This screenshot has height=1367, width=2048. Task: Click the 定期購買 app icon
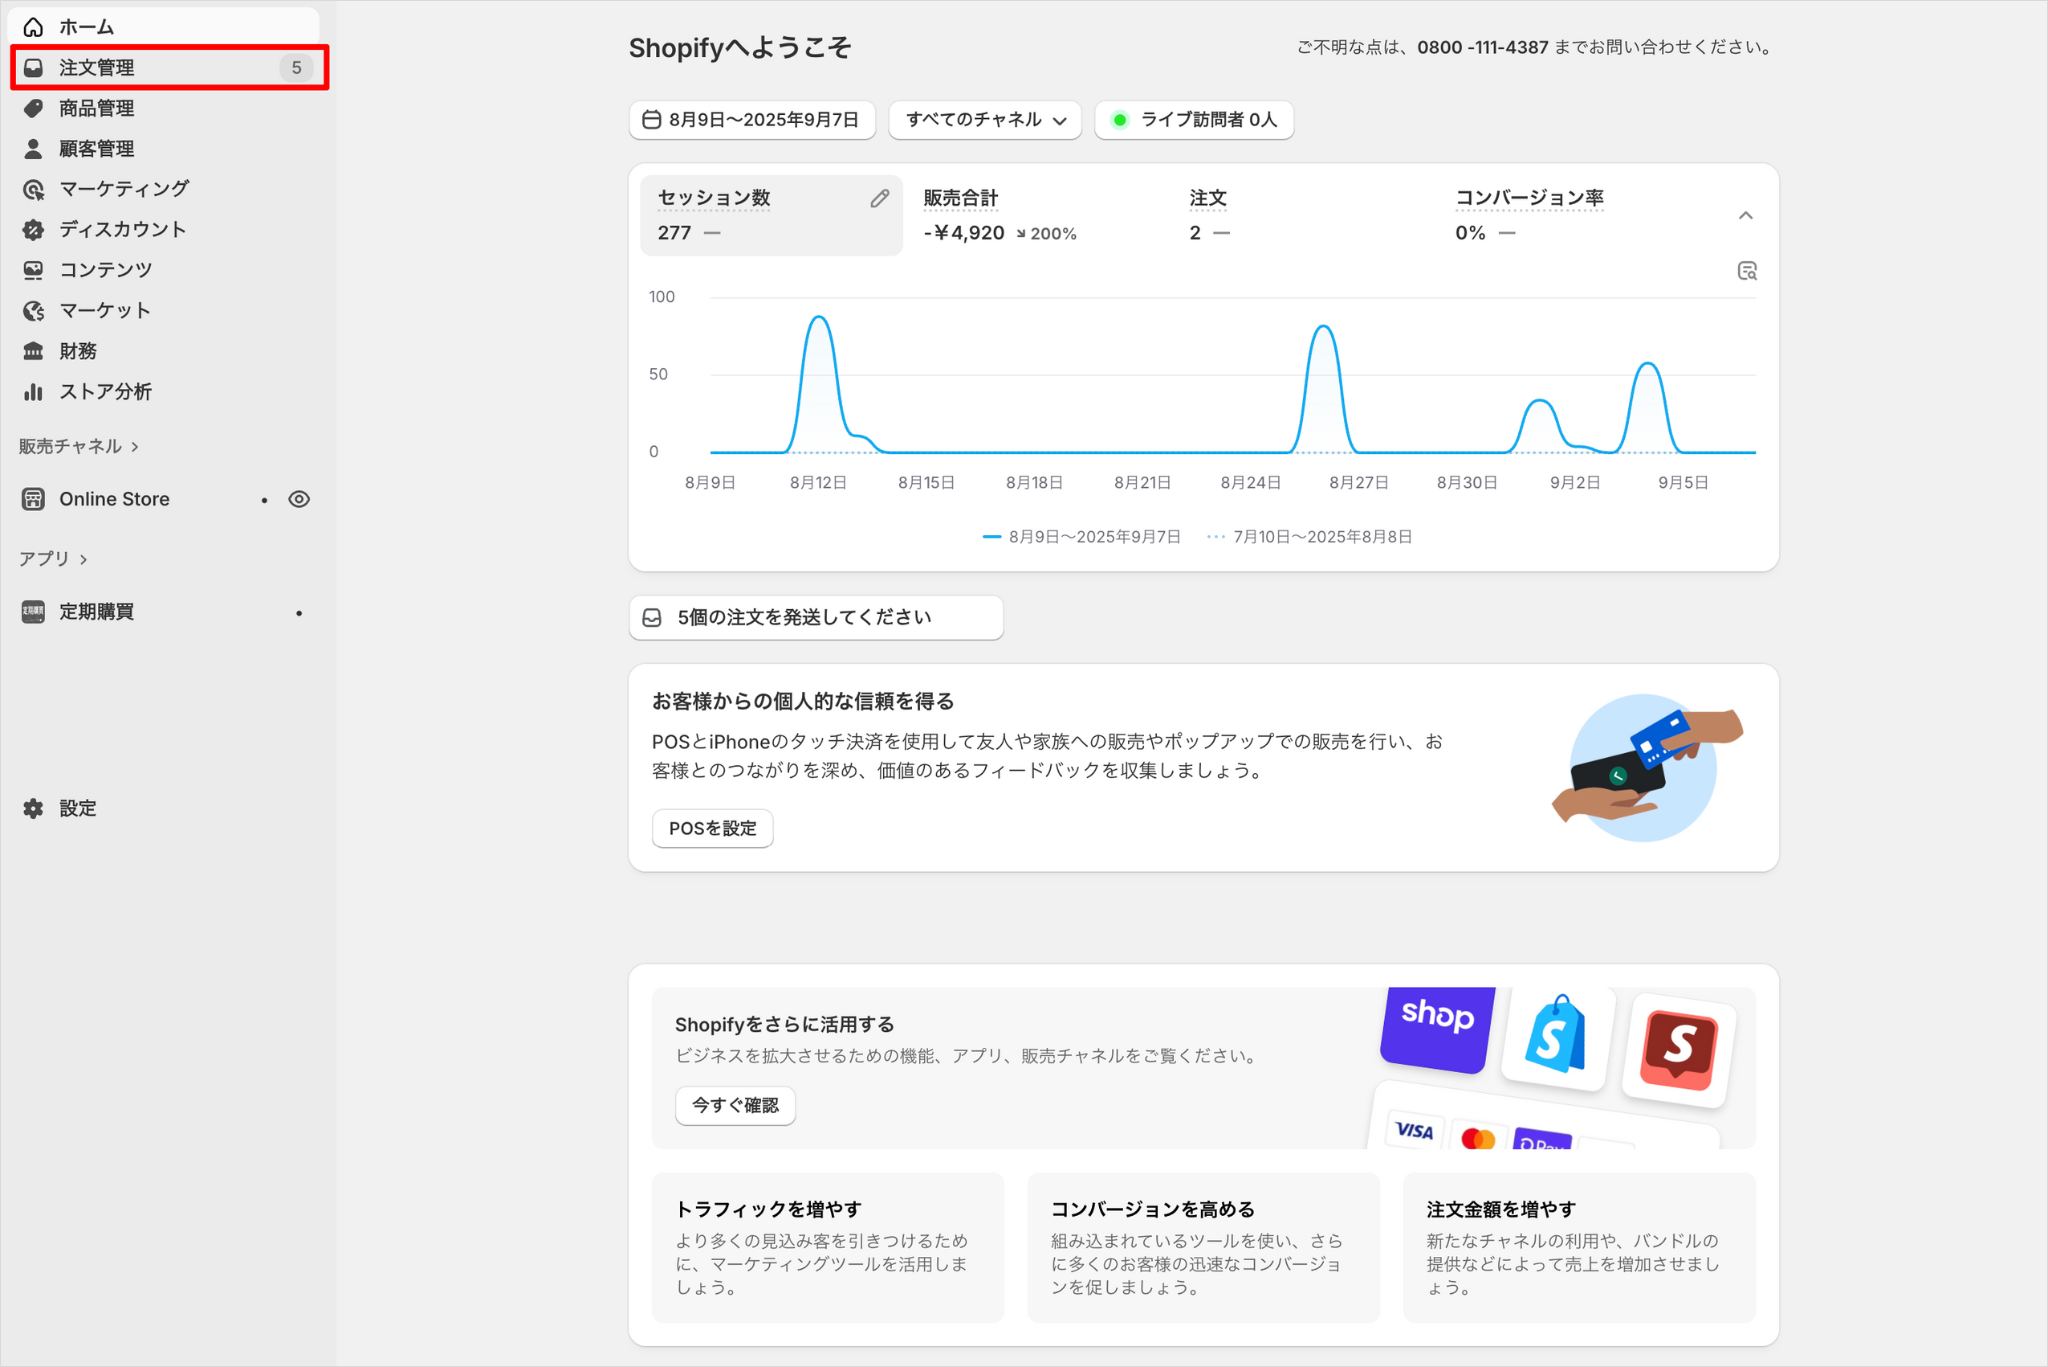coord(34,612)
